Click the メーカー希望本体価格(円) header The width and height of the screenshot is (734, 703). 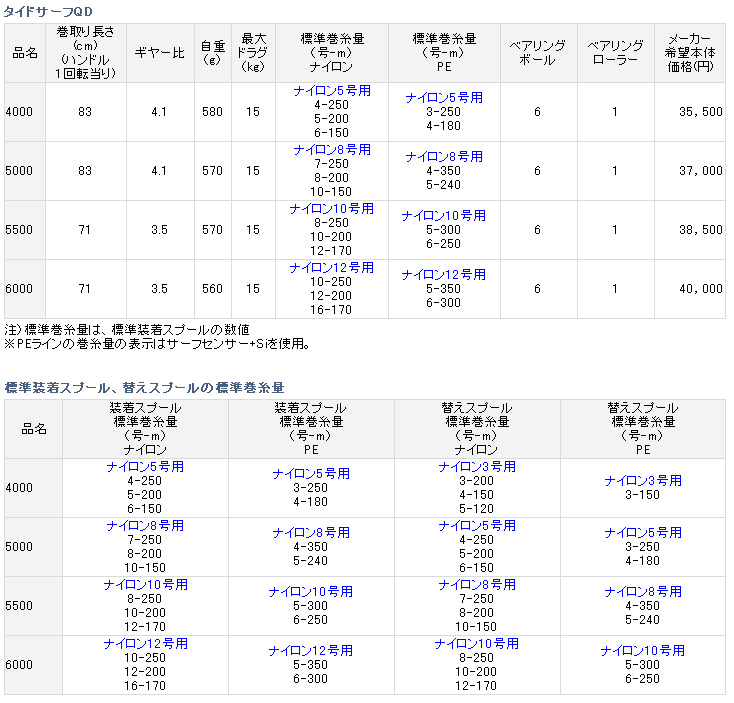pos(690,52)
